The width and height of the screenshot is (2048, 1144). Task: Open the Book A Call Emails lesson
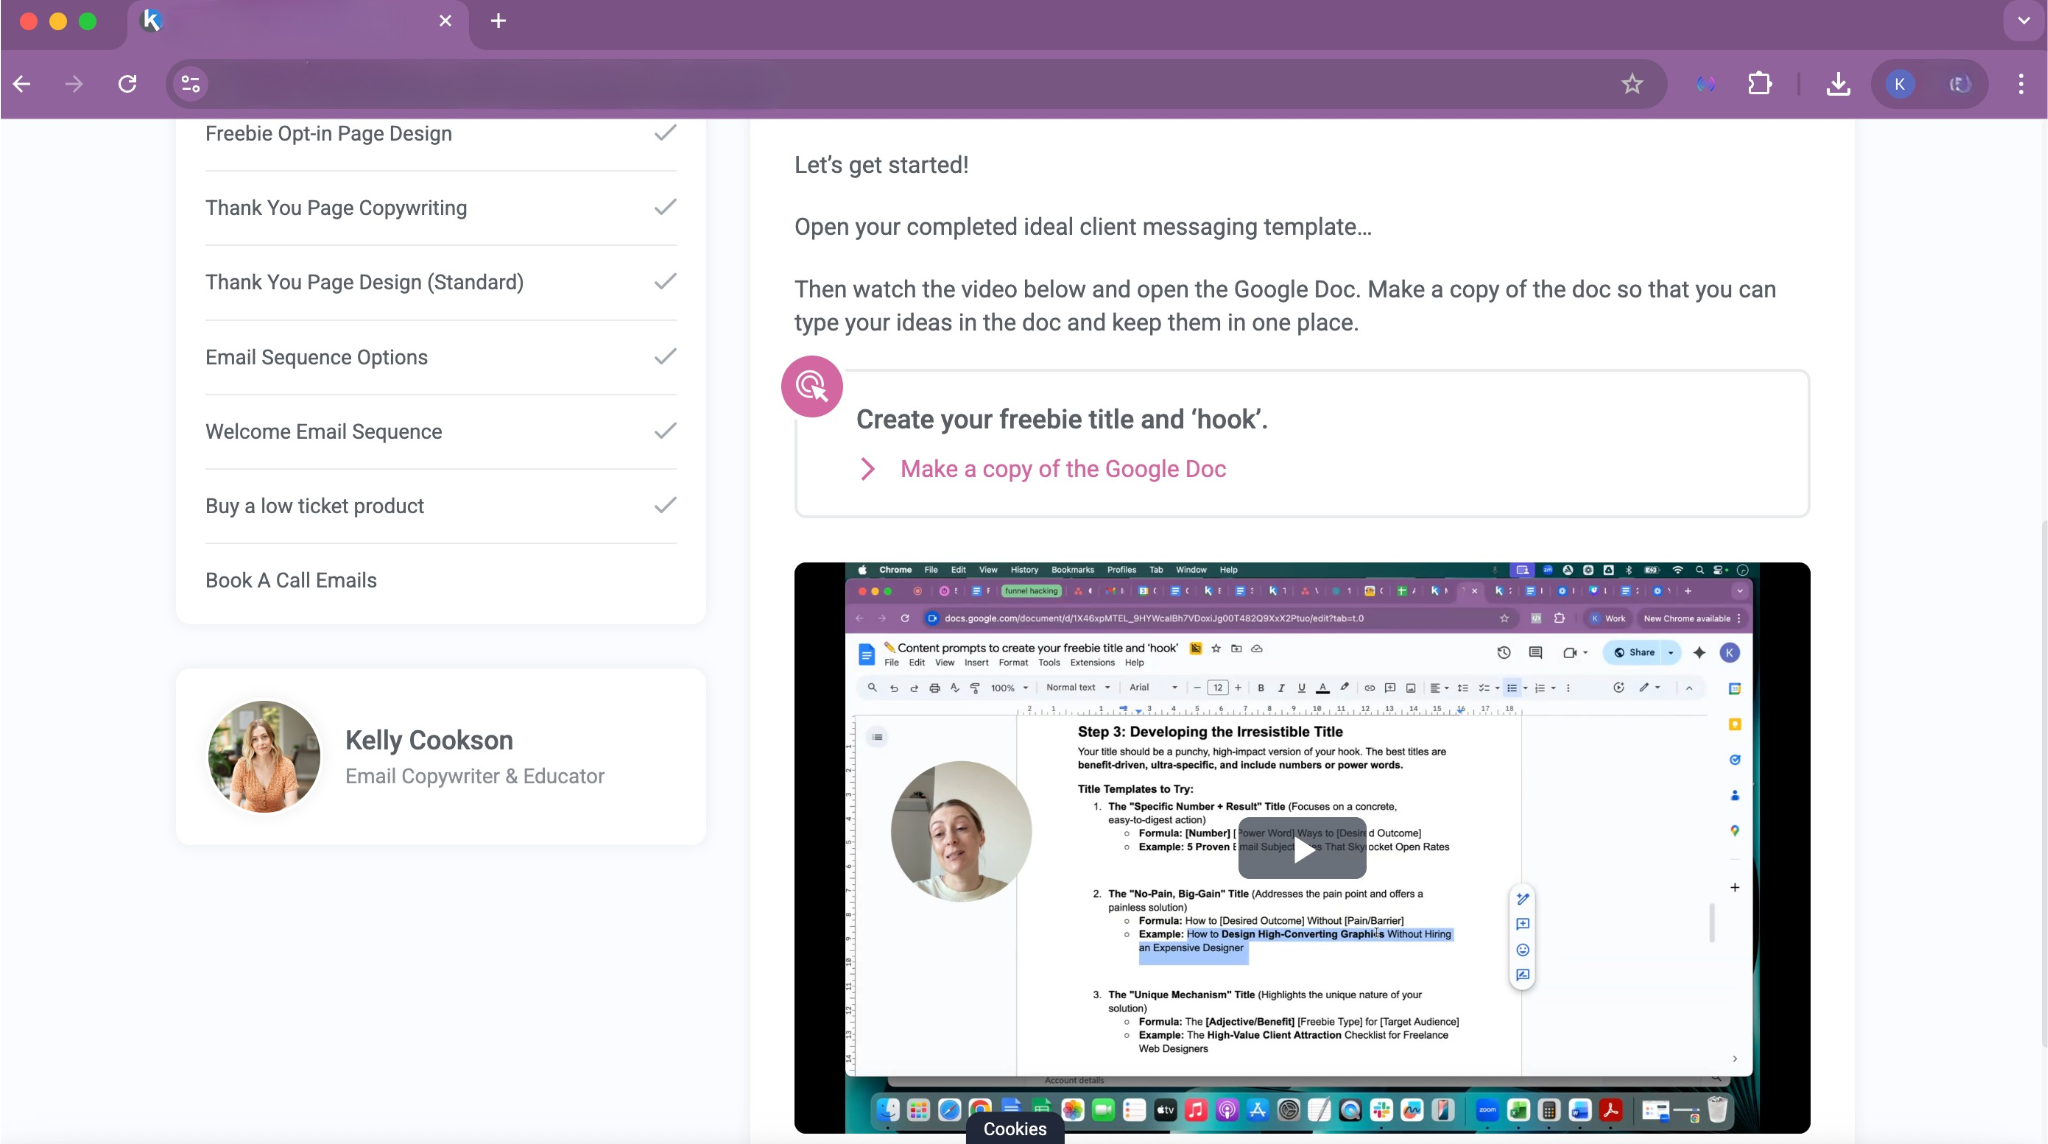pos(291,581)
